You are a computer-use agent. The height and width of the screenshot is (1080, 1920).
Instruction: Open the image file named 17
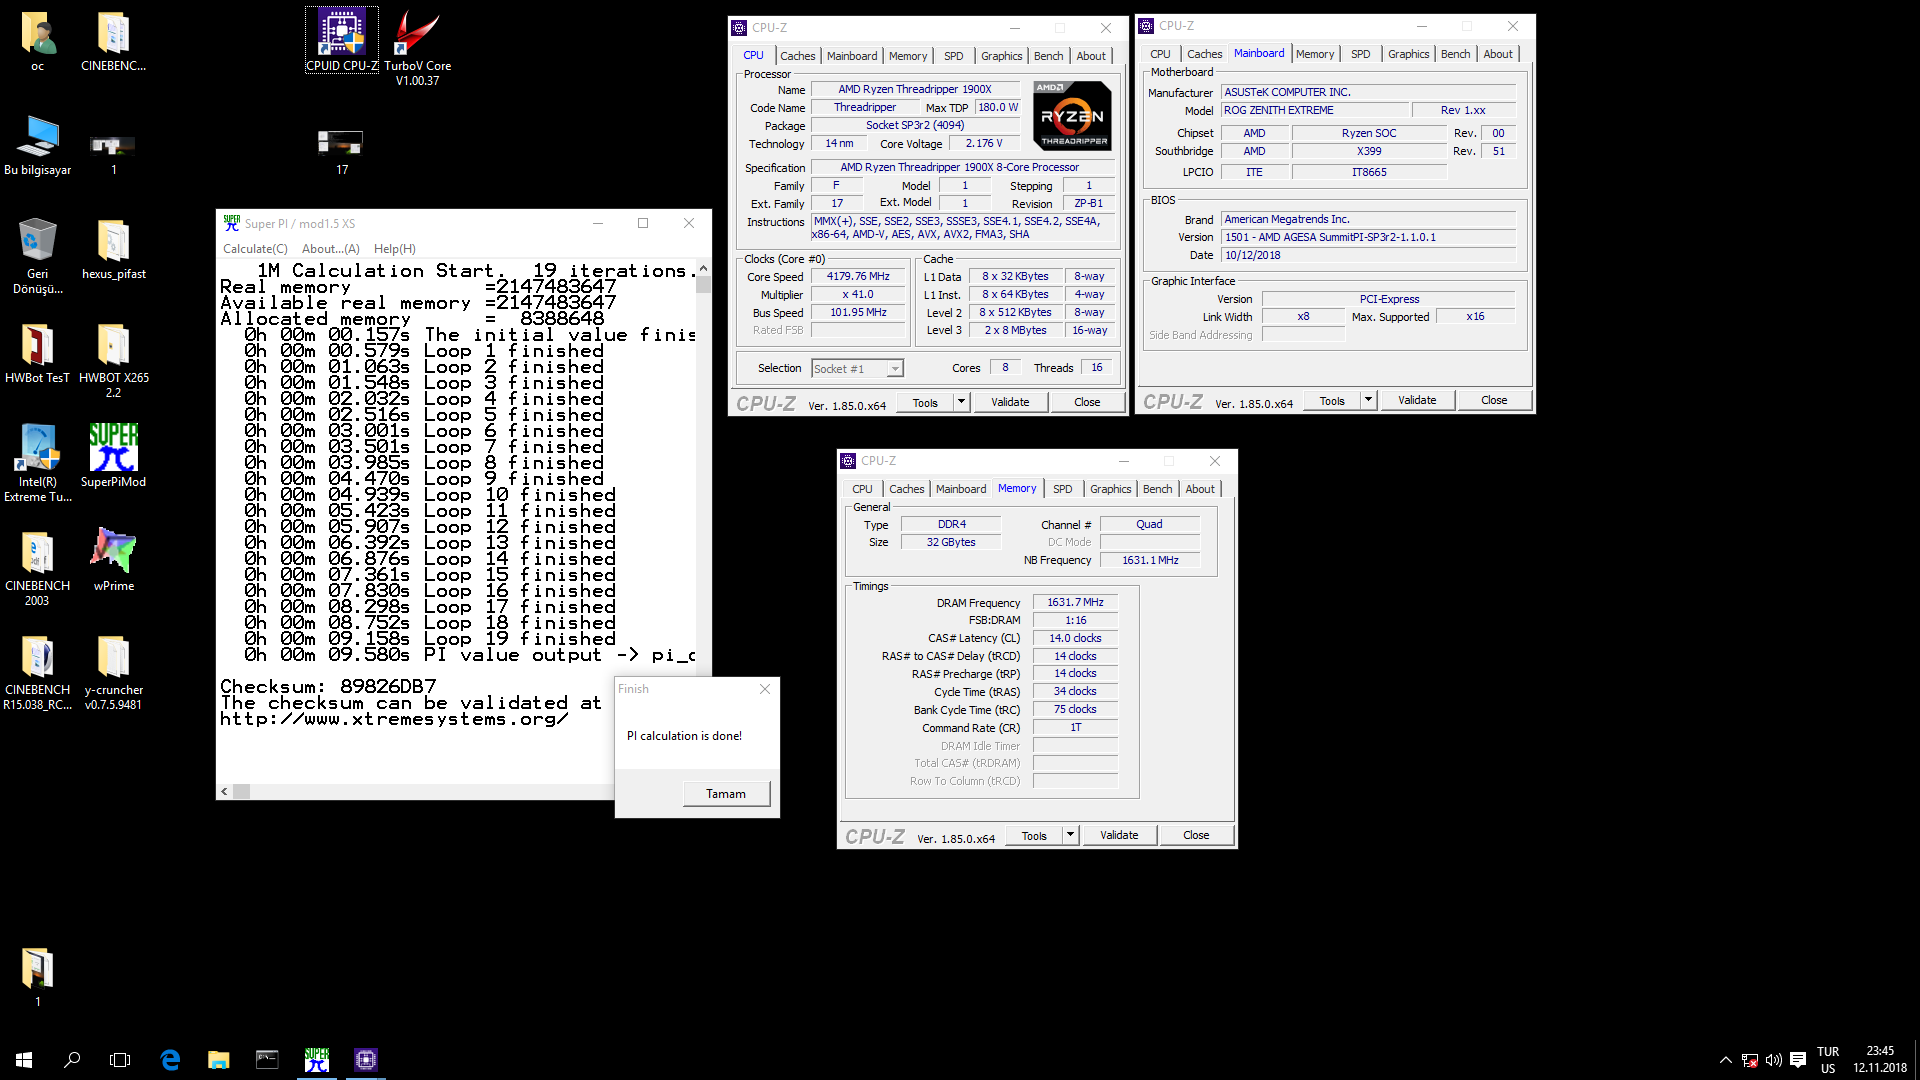[341, 152]
